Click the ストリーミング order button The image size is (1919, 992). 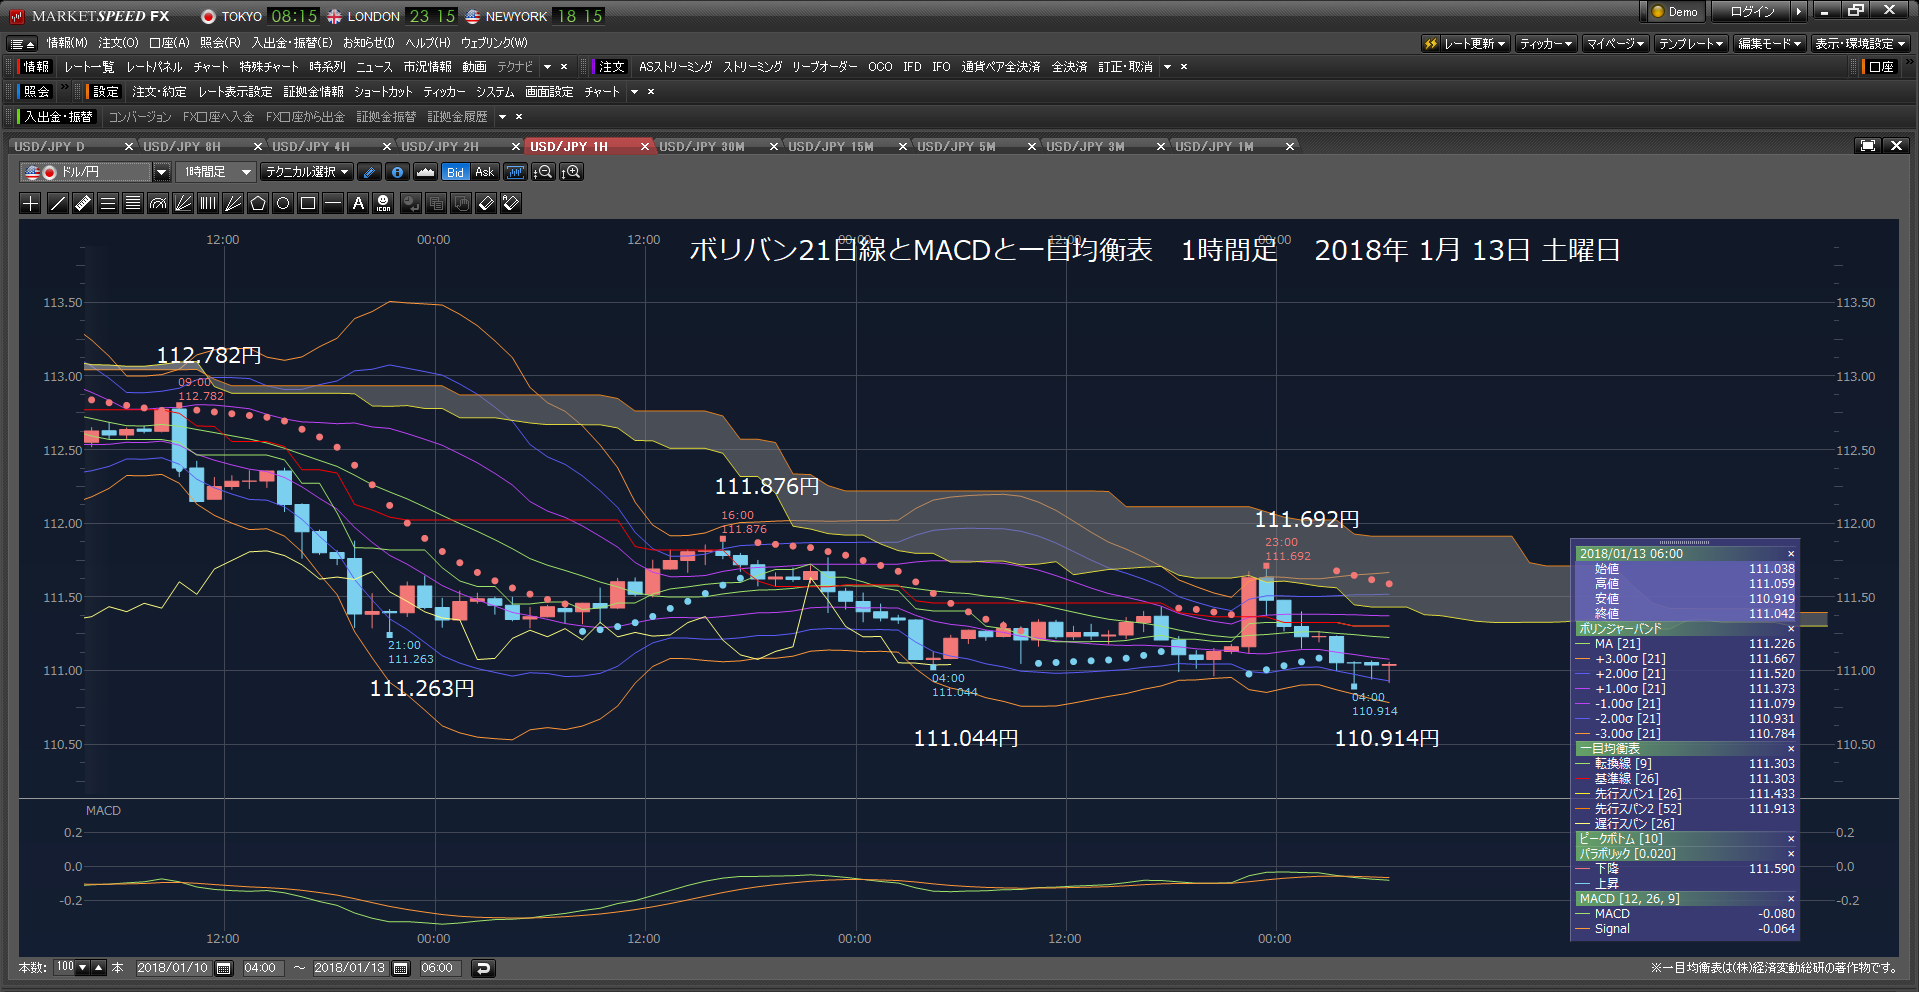click(x=752, y=67)
